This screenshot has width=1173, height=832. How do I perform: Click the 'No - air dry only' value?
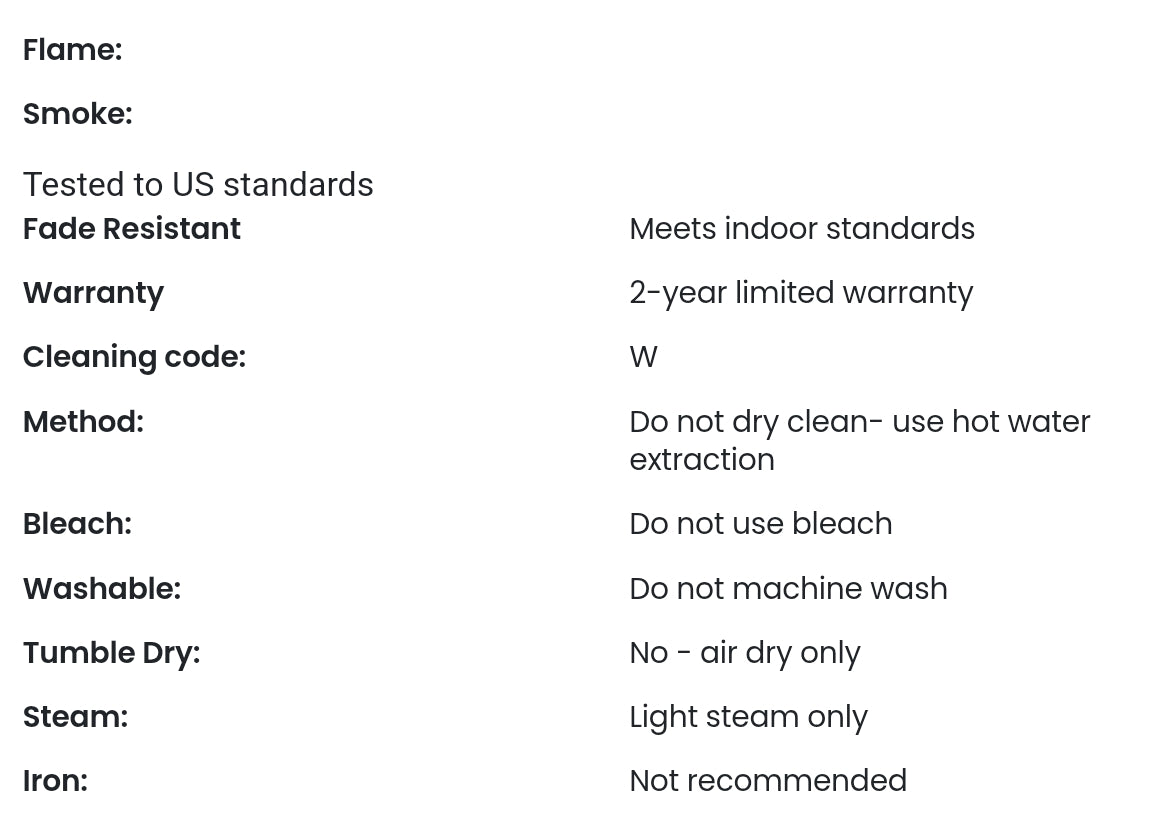(744, 653)
